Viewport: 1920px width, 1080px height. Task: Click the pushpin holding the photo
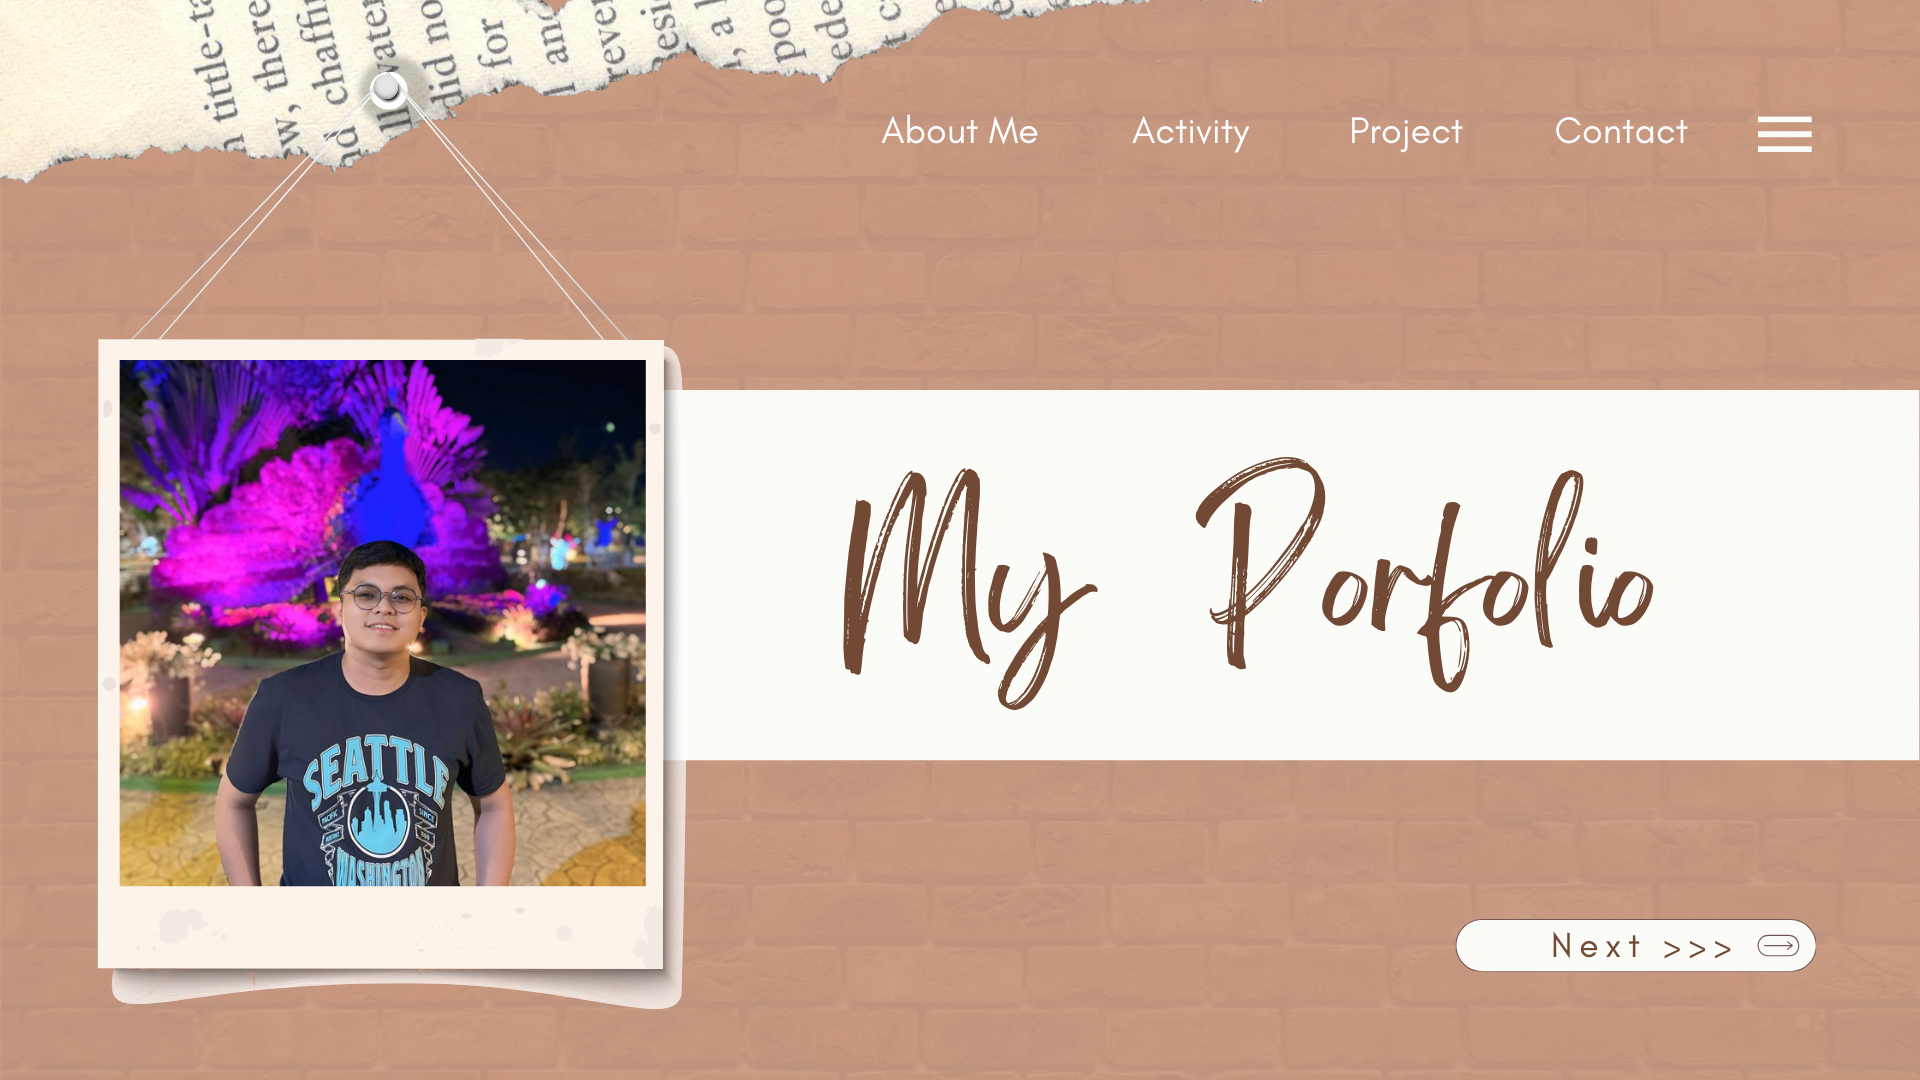point(388,90)
